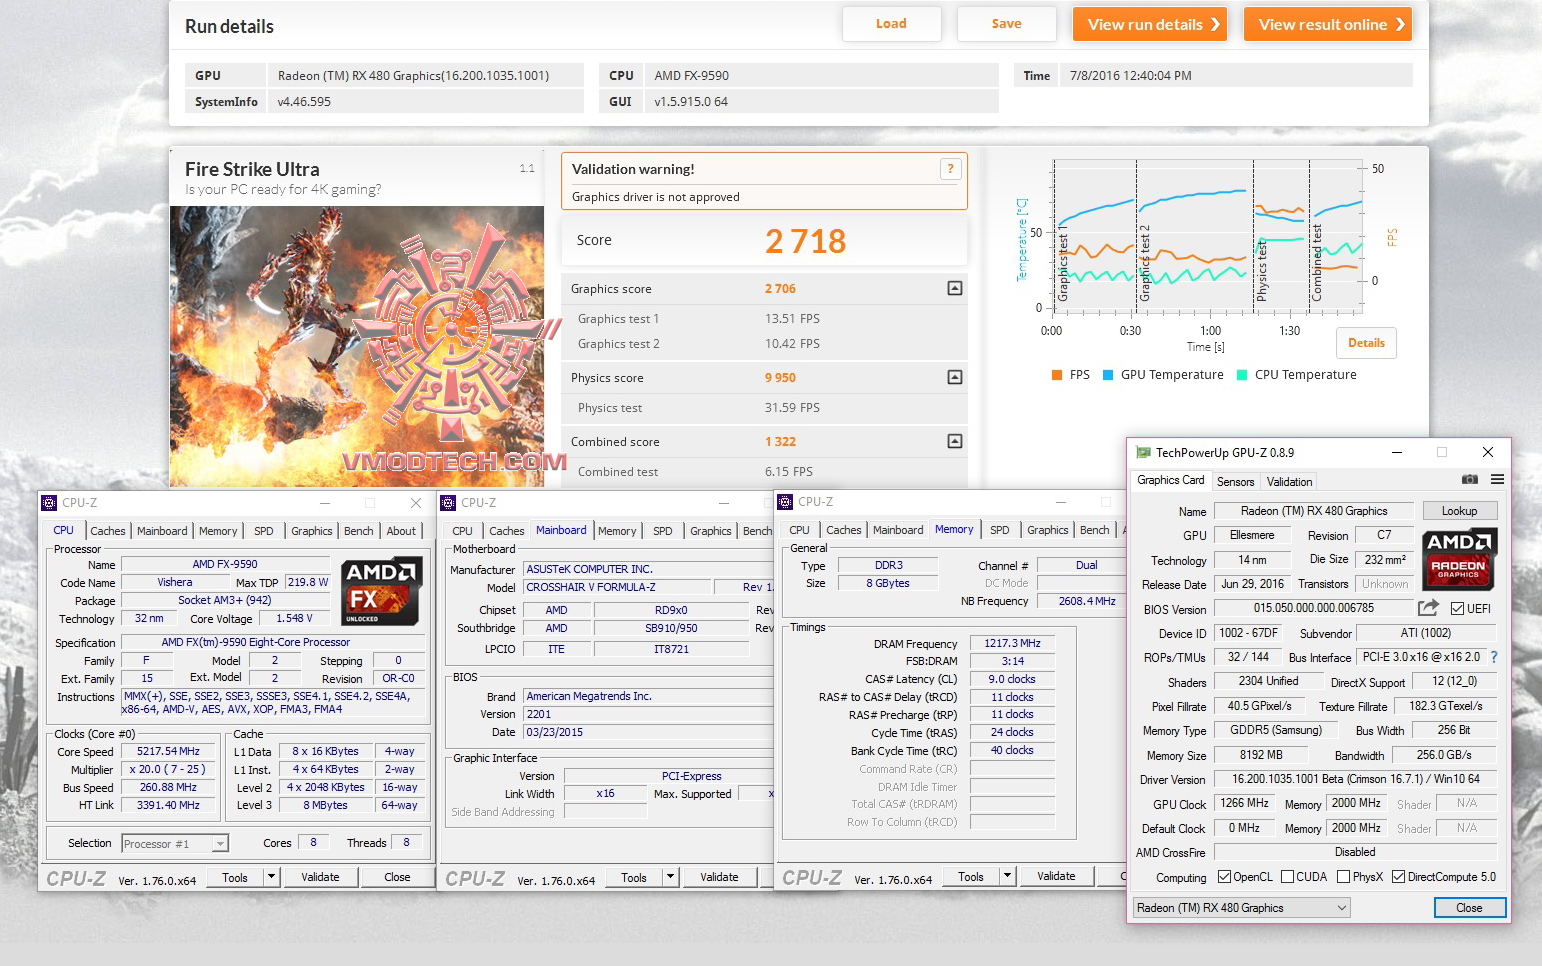
Task: Open the GPU-Z graphics card selector dropdown
Action: (x=1241, y=908)
